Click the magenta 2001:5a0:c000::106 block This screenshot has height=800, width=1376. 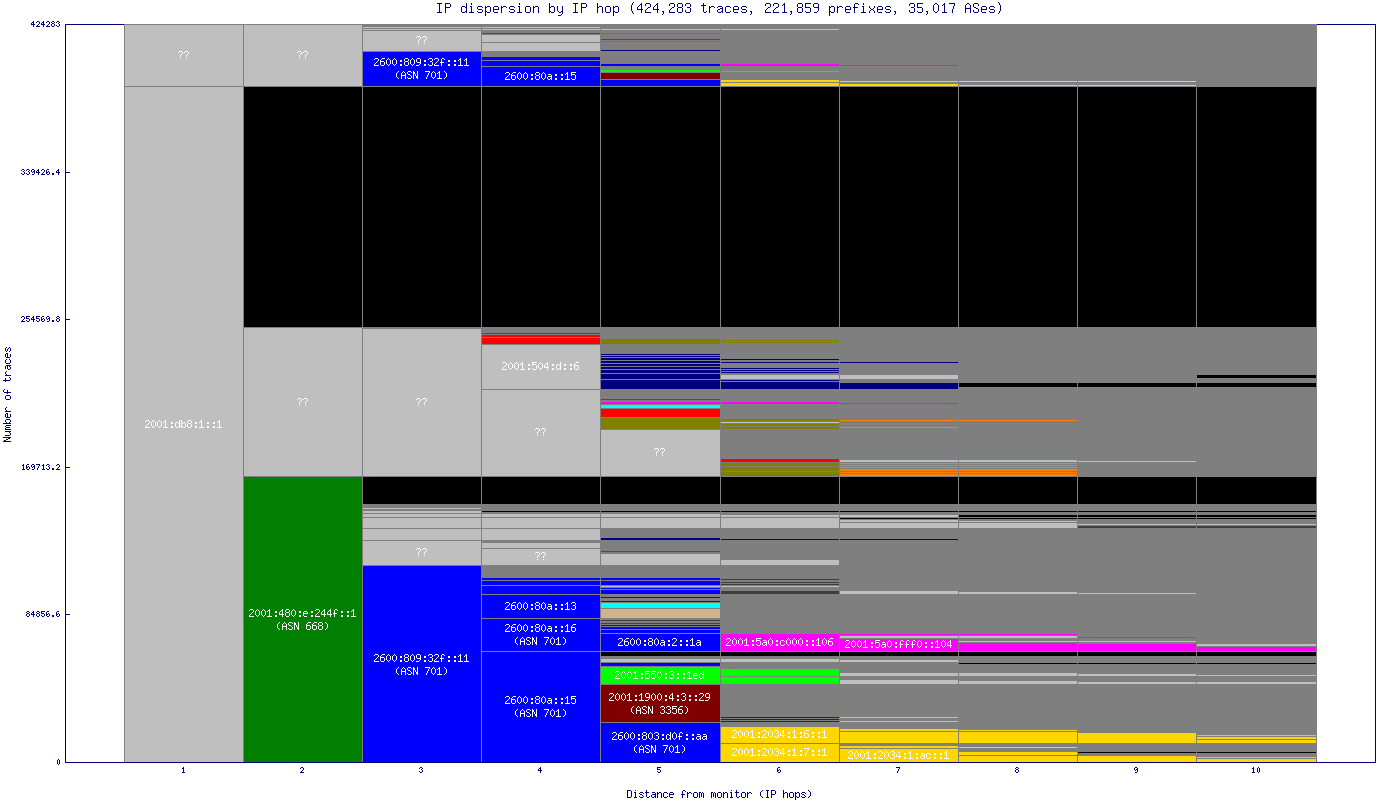pyautogui.click(x=779, y=642)
